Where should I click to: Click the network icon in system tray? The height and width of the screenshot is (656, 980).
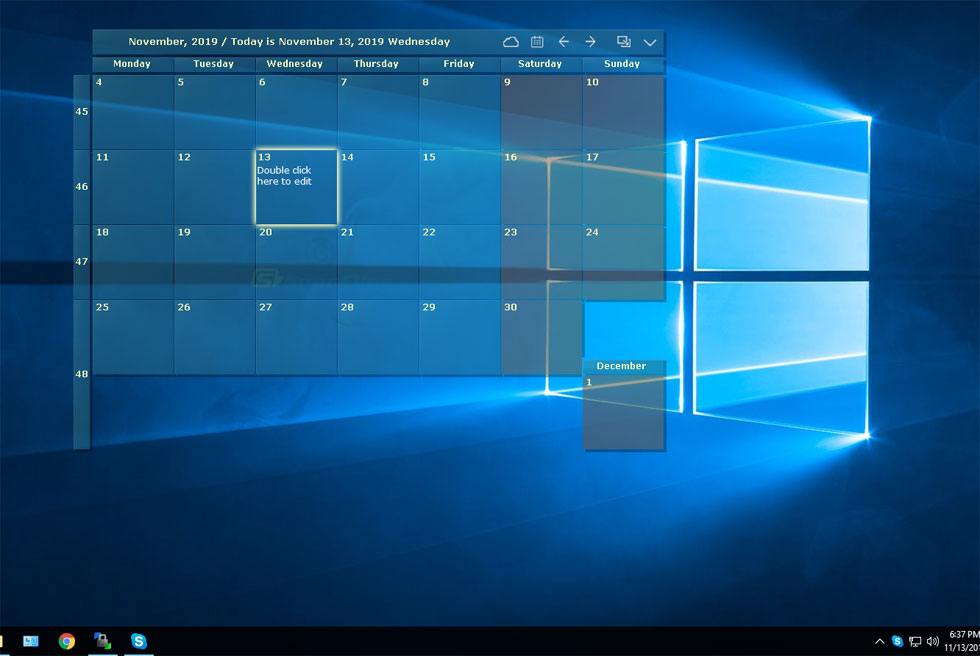[x=915, y=641]
